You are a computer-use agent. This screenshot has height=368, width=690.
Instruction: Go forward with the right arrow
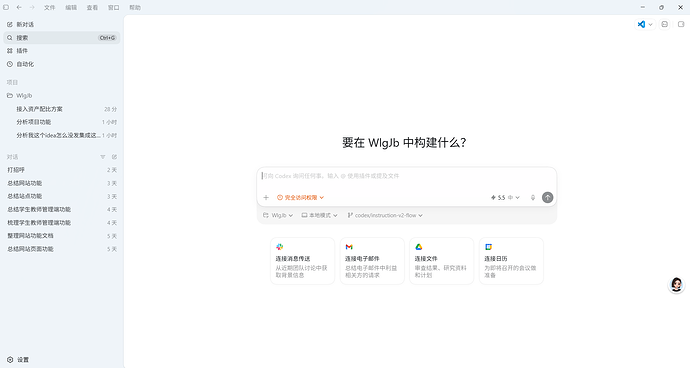(32, 7)
